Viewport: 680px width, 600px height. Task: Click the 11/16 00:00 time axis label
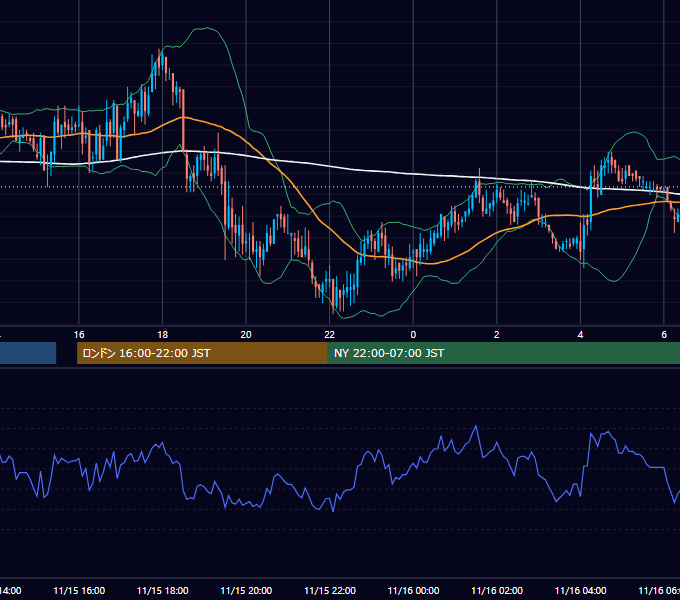413,590
